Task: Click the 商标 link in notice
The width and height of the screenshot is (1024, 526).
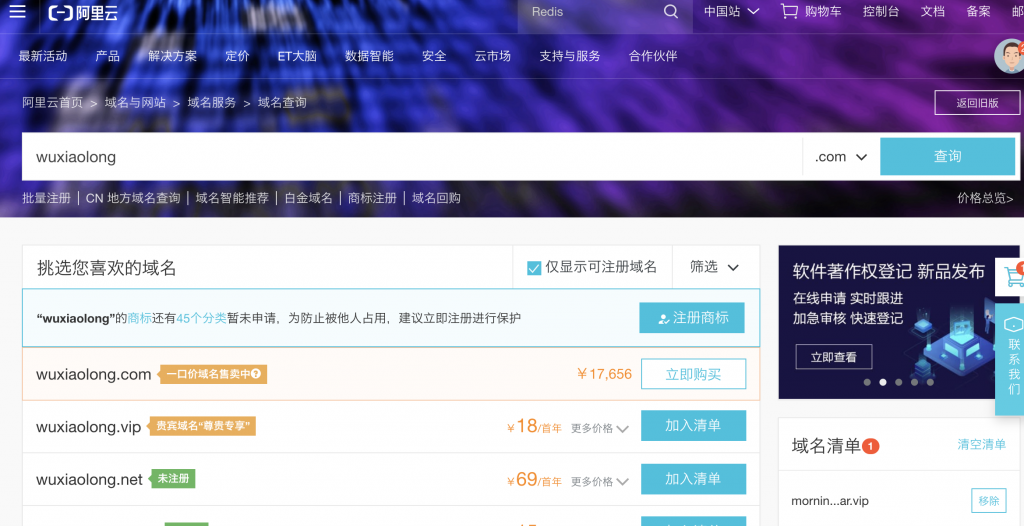Action: (x=140, y=318)
